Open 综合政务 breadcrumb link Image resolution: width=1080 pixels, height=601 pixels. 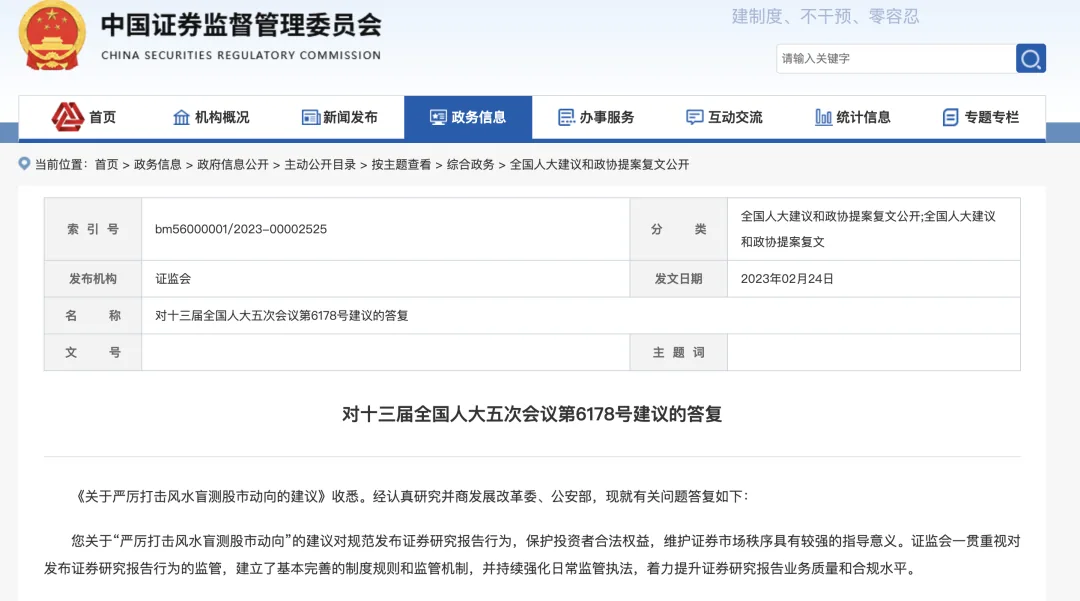point(470,165)
